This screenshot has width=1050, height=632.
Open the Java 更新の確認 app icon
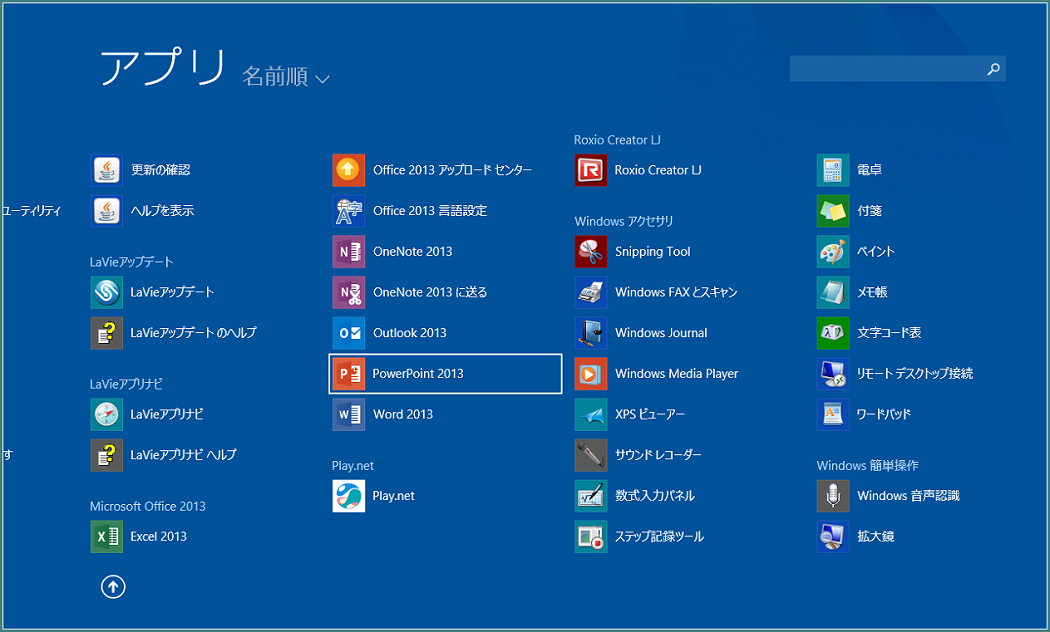(106, 170)
